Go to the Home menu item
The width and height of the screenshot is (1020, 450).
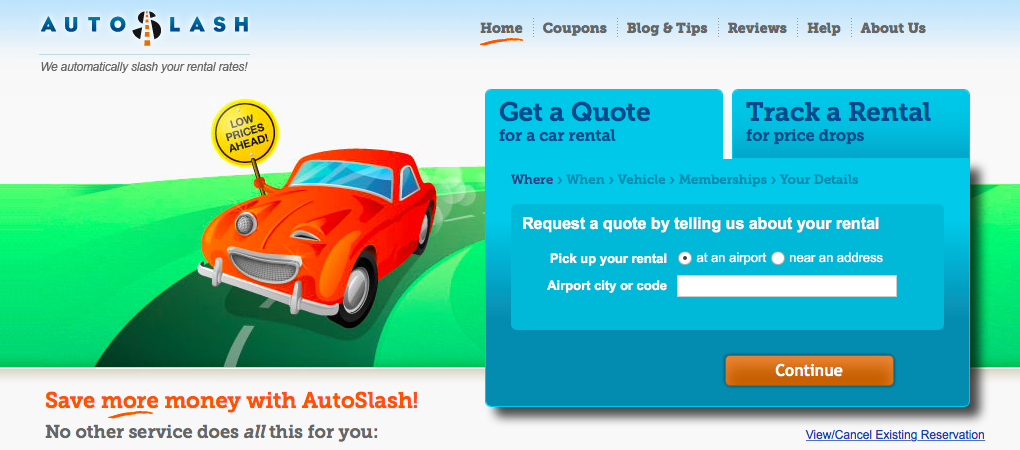501,28
